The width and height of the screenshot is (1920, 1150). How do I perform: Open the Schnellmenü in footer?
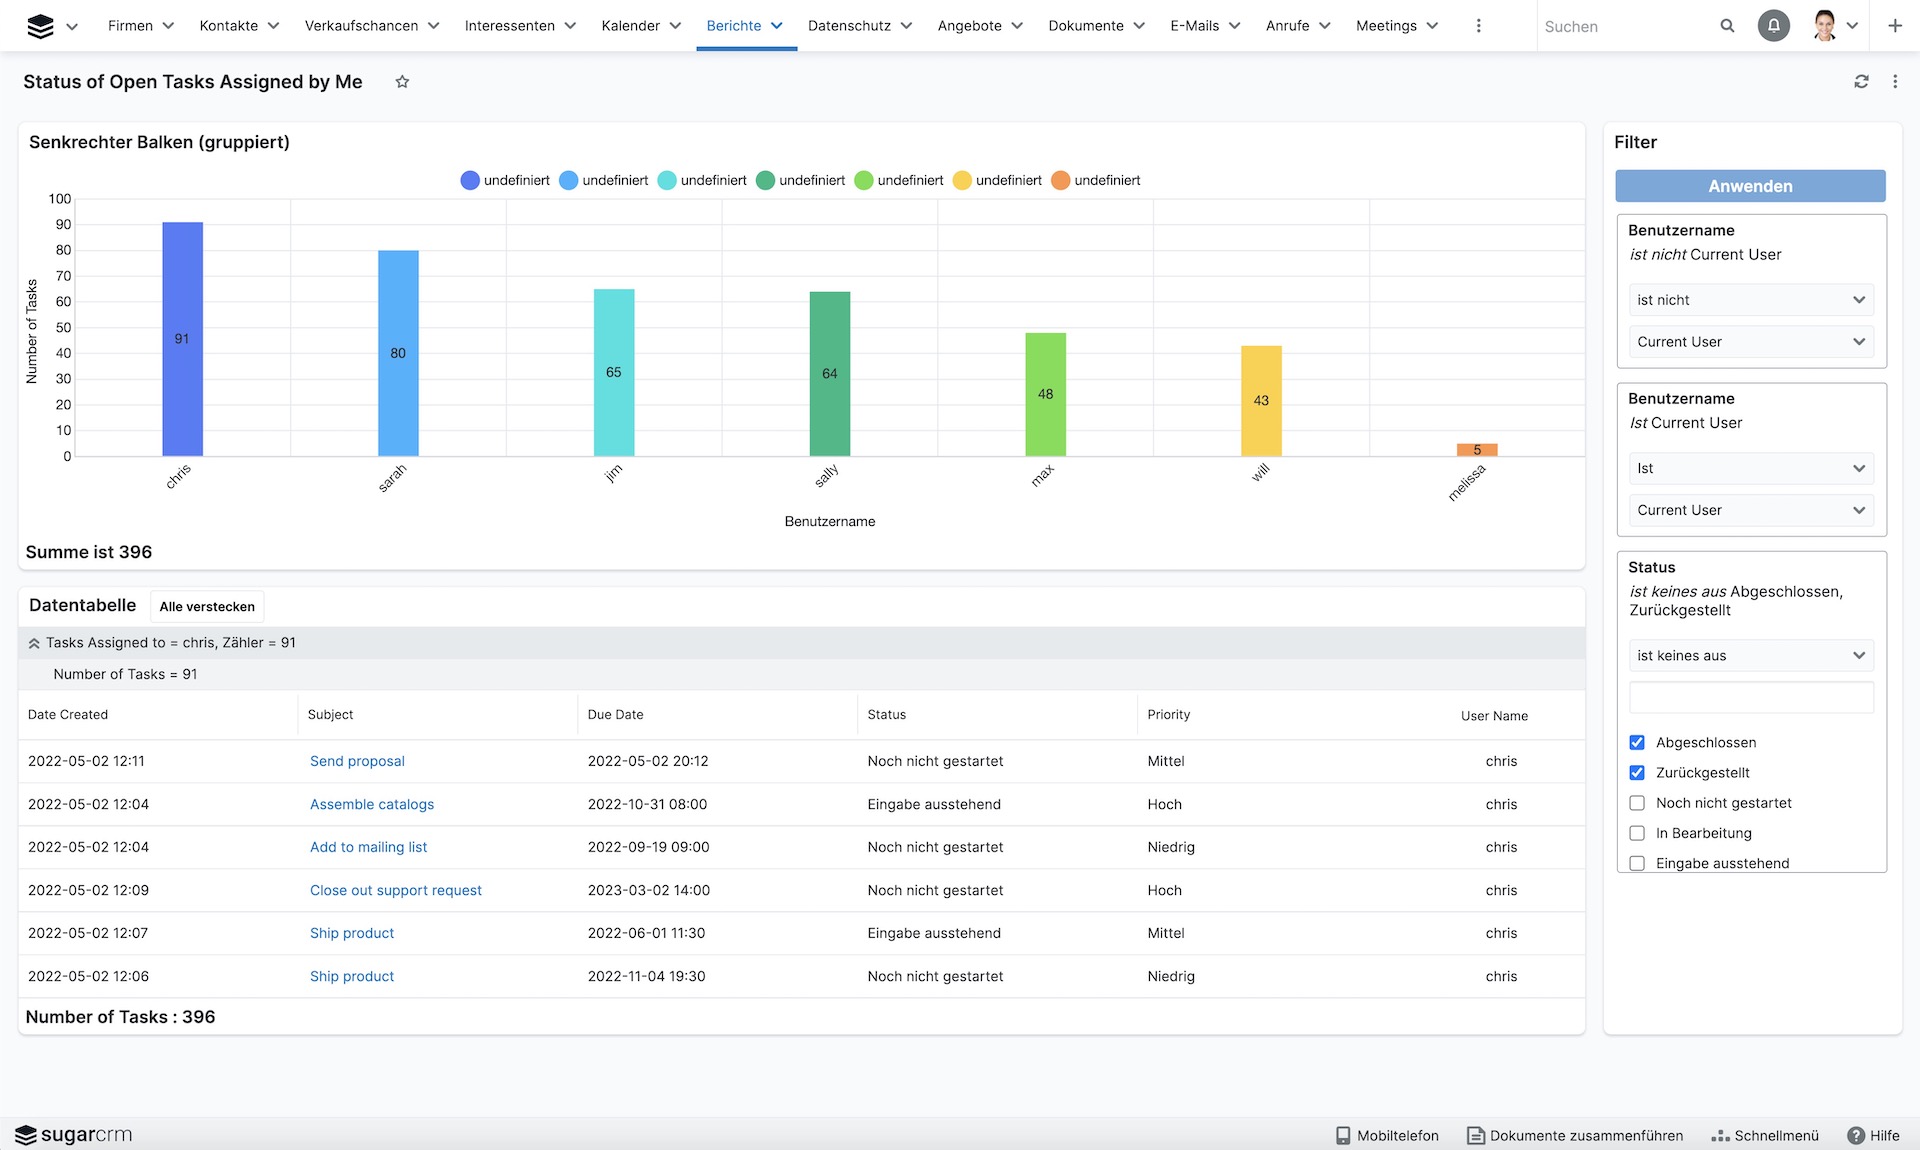pyautogui.click(x=1765, y=1135)
